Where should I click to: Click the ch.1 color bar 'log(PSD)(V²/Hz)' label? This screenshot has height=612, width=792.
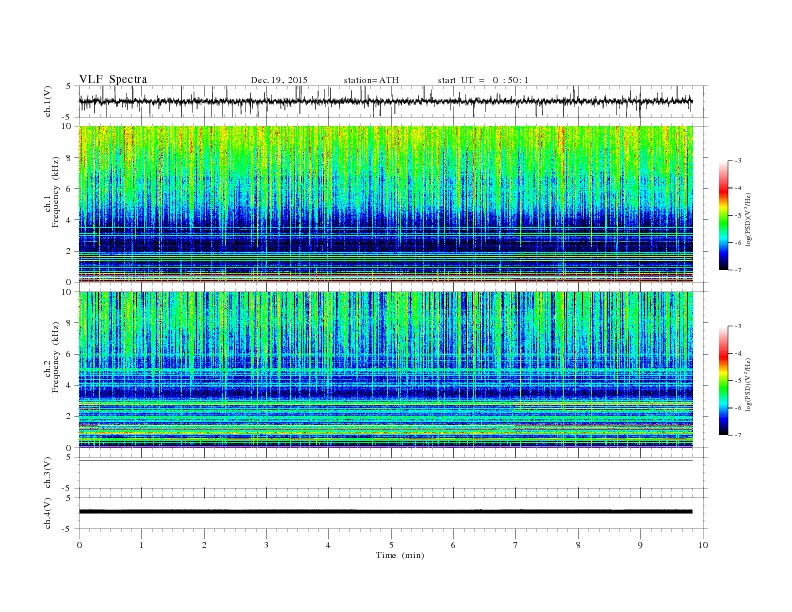tap(749, 220)
